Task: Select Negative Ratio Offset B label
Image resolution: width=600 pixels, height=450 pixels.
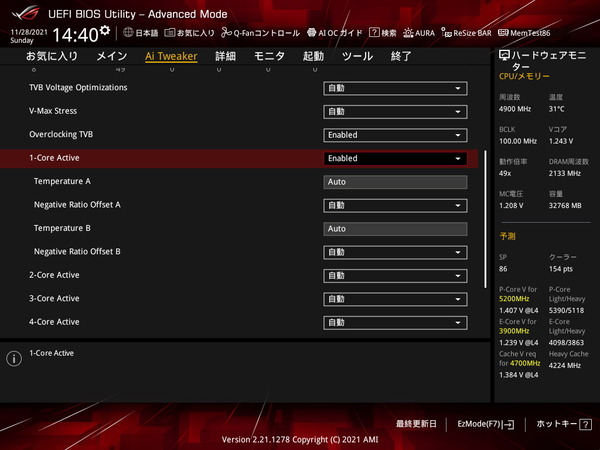Action: click(77, 251)
